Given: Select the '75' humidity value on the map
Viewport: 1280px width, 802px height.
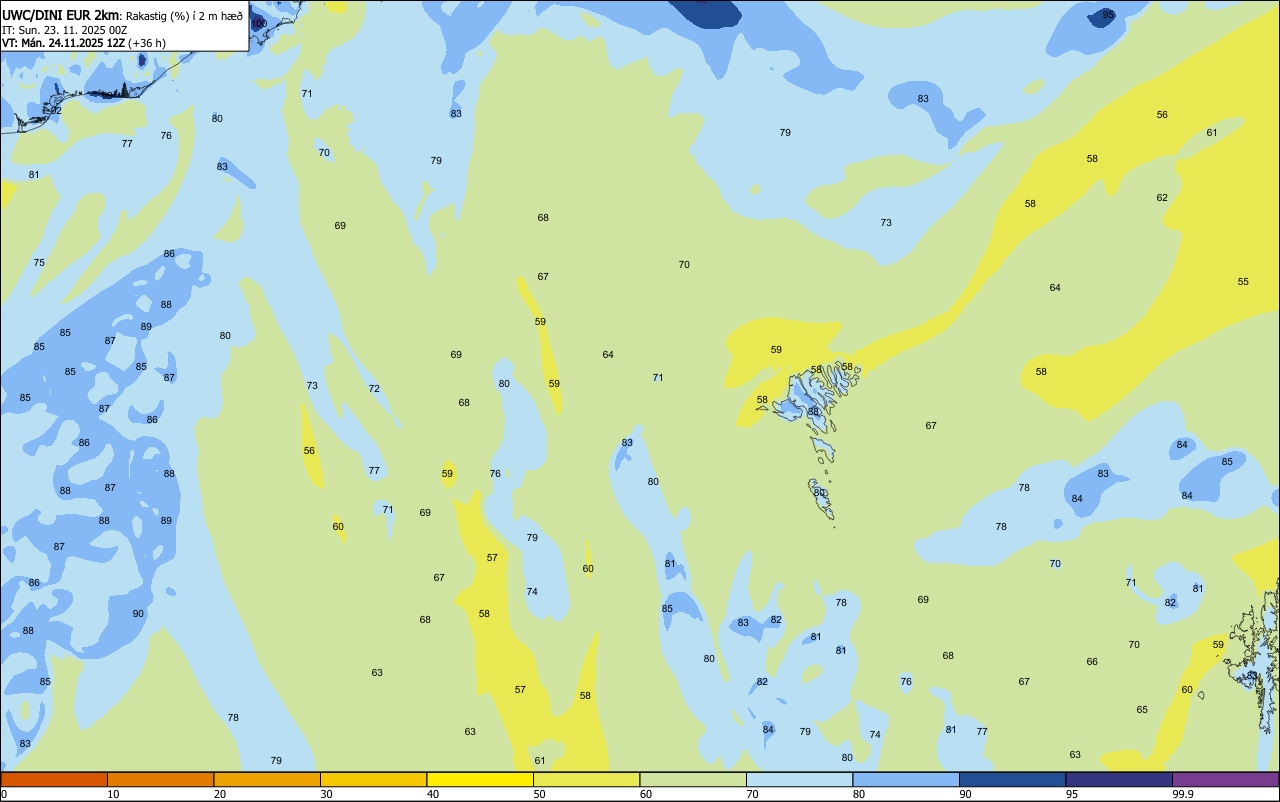Looking at the screenshot, I should tap(39, 263).
